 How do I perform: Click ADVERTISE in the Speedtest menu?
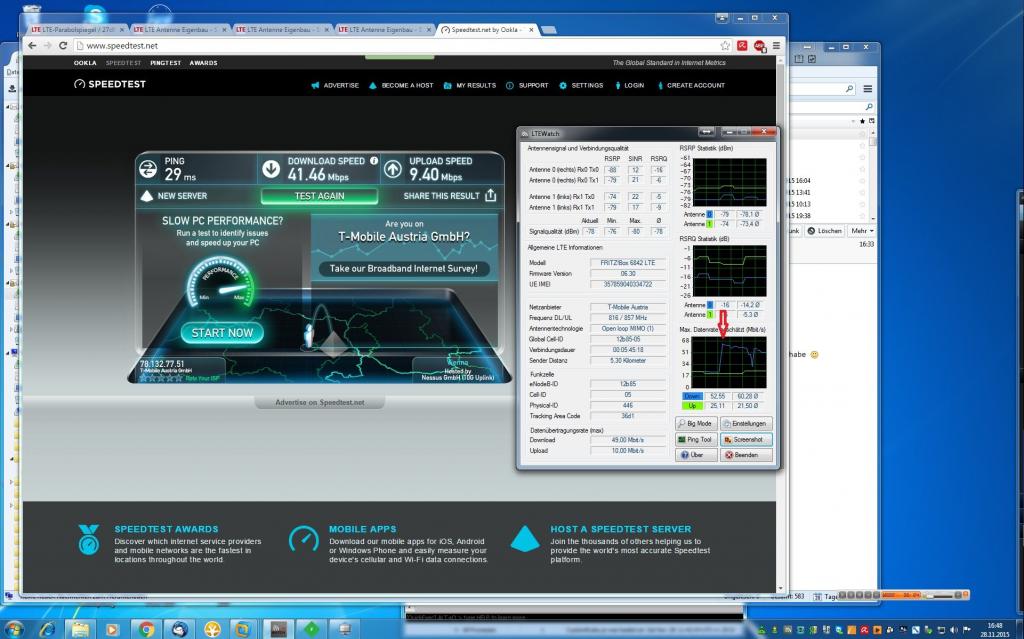[x=335, y=86]
